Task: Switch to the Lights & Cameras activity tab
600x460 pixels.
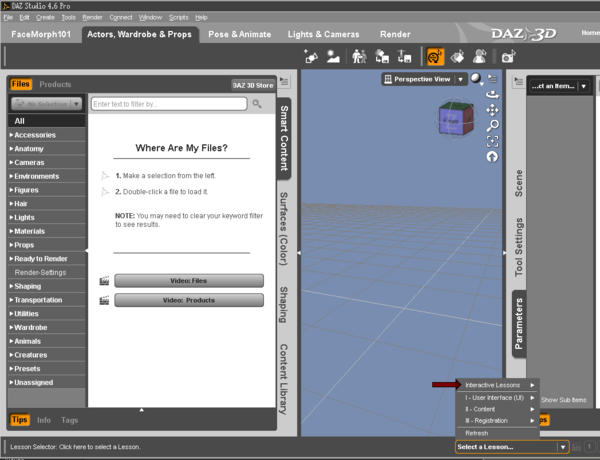Action: [323, 34]
